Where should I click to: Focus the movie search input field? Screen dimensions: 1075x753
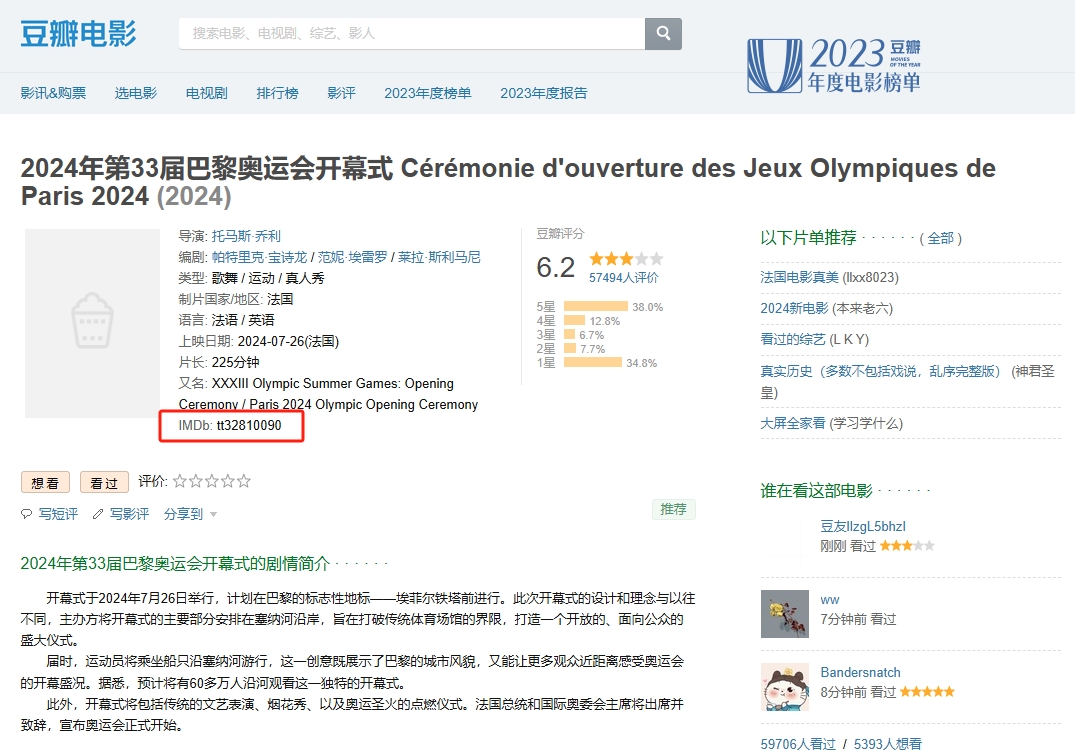[x=410, y=33]
